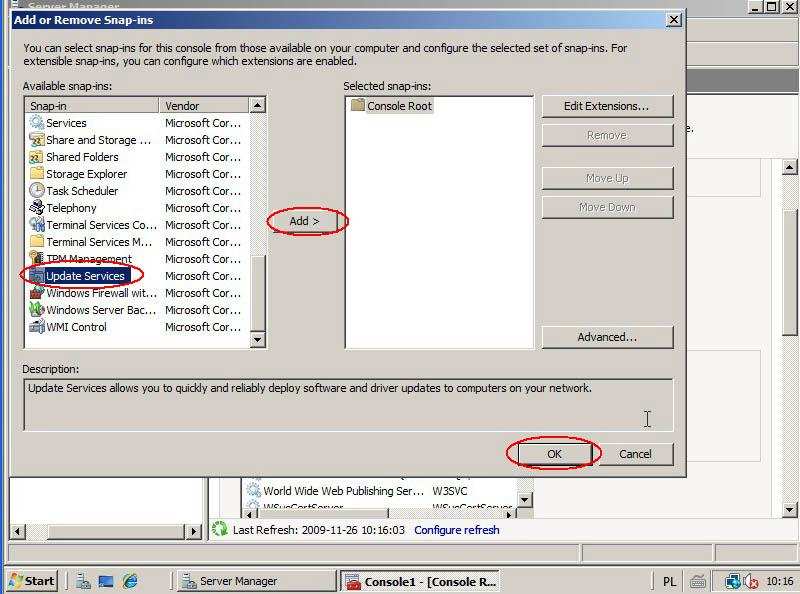Image resolution: width=800 pixels, height=594 pixels.
Task: Click the Configure refresh link
Action: coord(457,530)
